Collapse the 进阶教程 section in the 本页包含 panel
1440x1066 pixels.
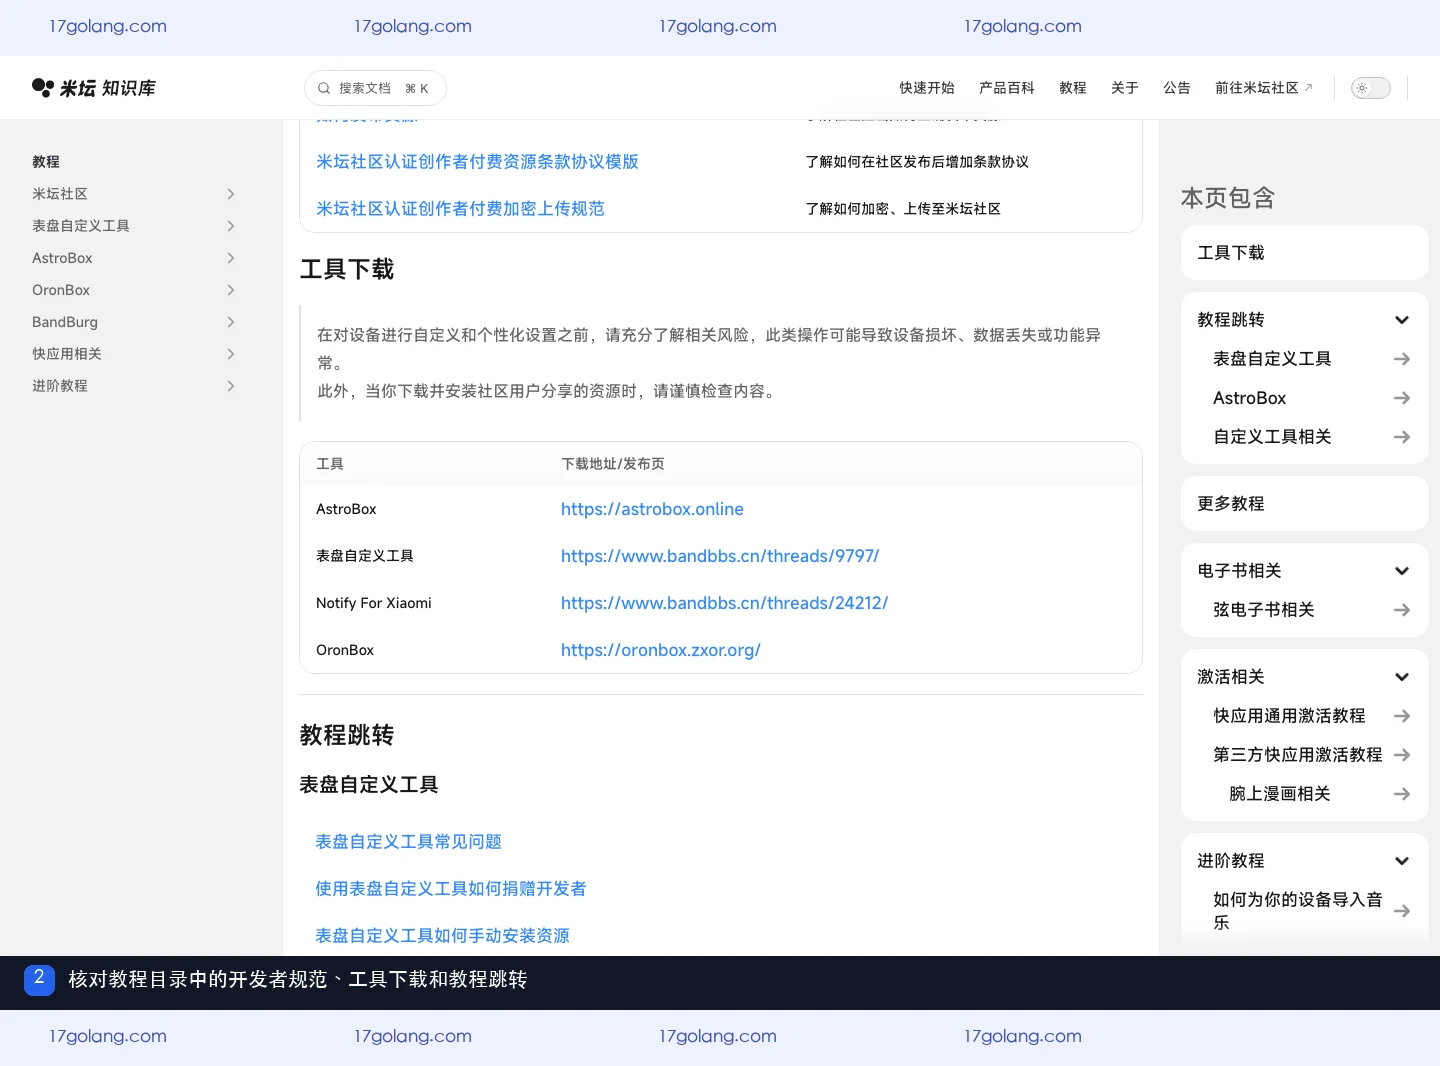[x=1402, y=861]
